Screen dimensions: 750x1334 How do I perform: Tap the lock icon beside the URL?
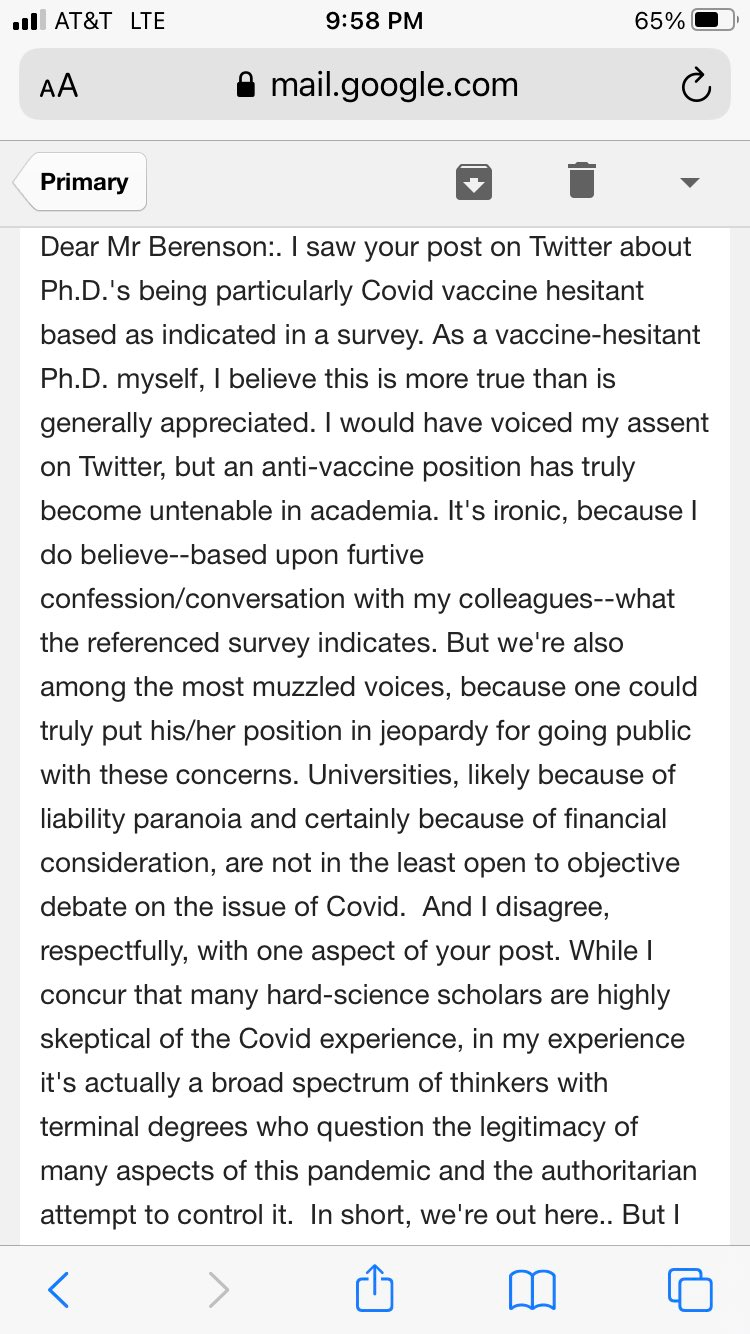click(x=246, y=85)
